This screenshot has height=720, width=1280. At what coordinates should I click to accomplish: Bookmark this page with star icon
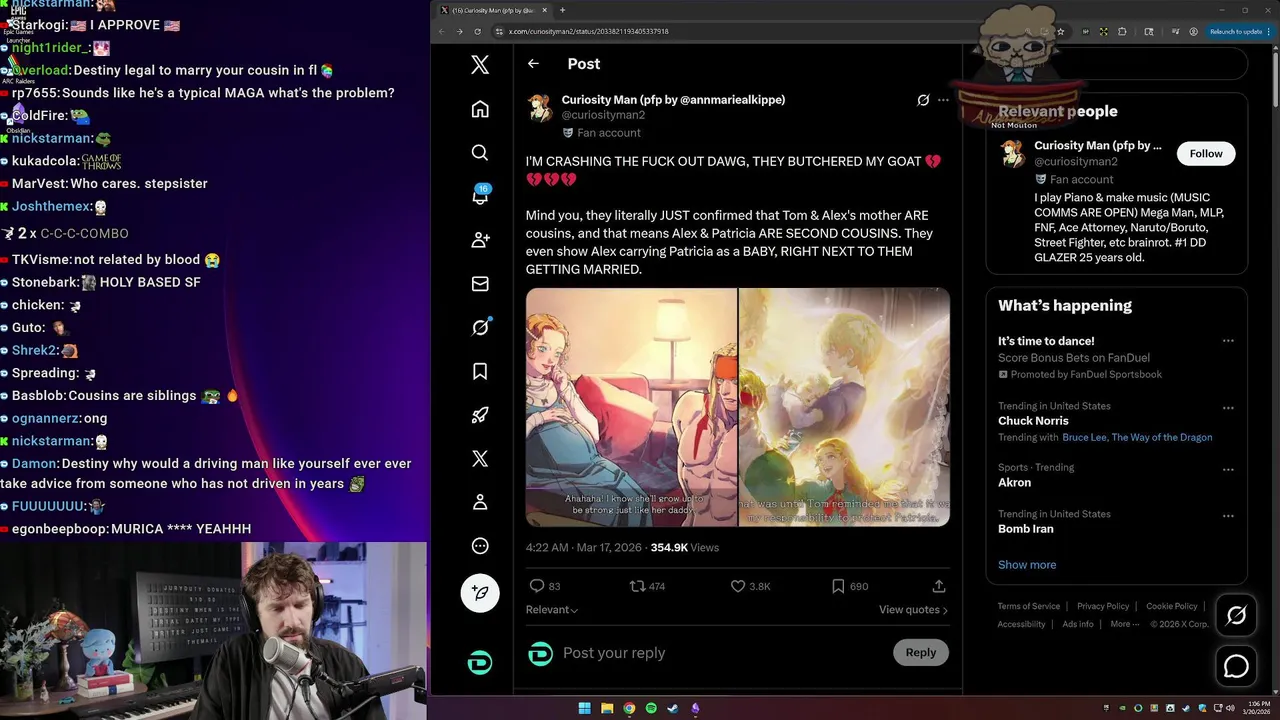click(1060, 31)
